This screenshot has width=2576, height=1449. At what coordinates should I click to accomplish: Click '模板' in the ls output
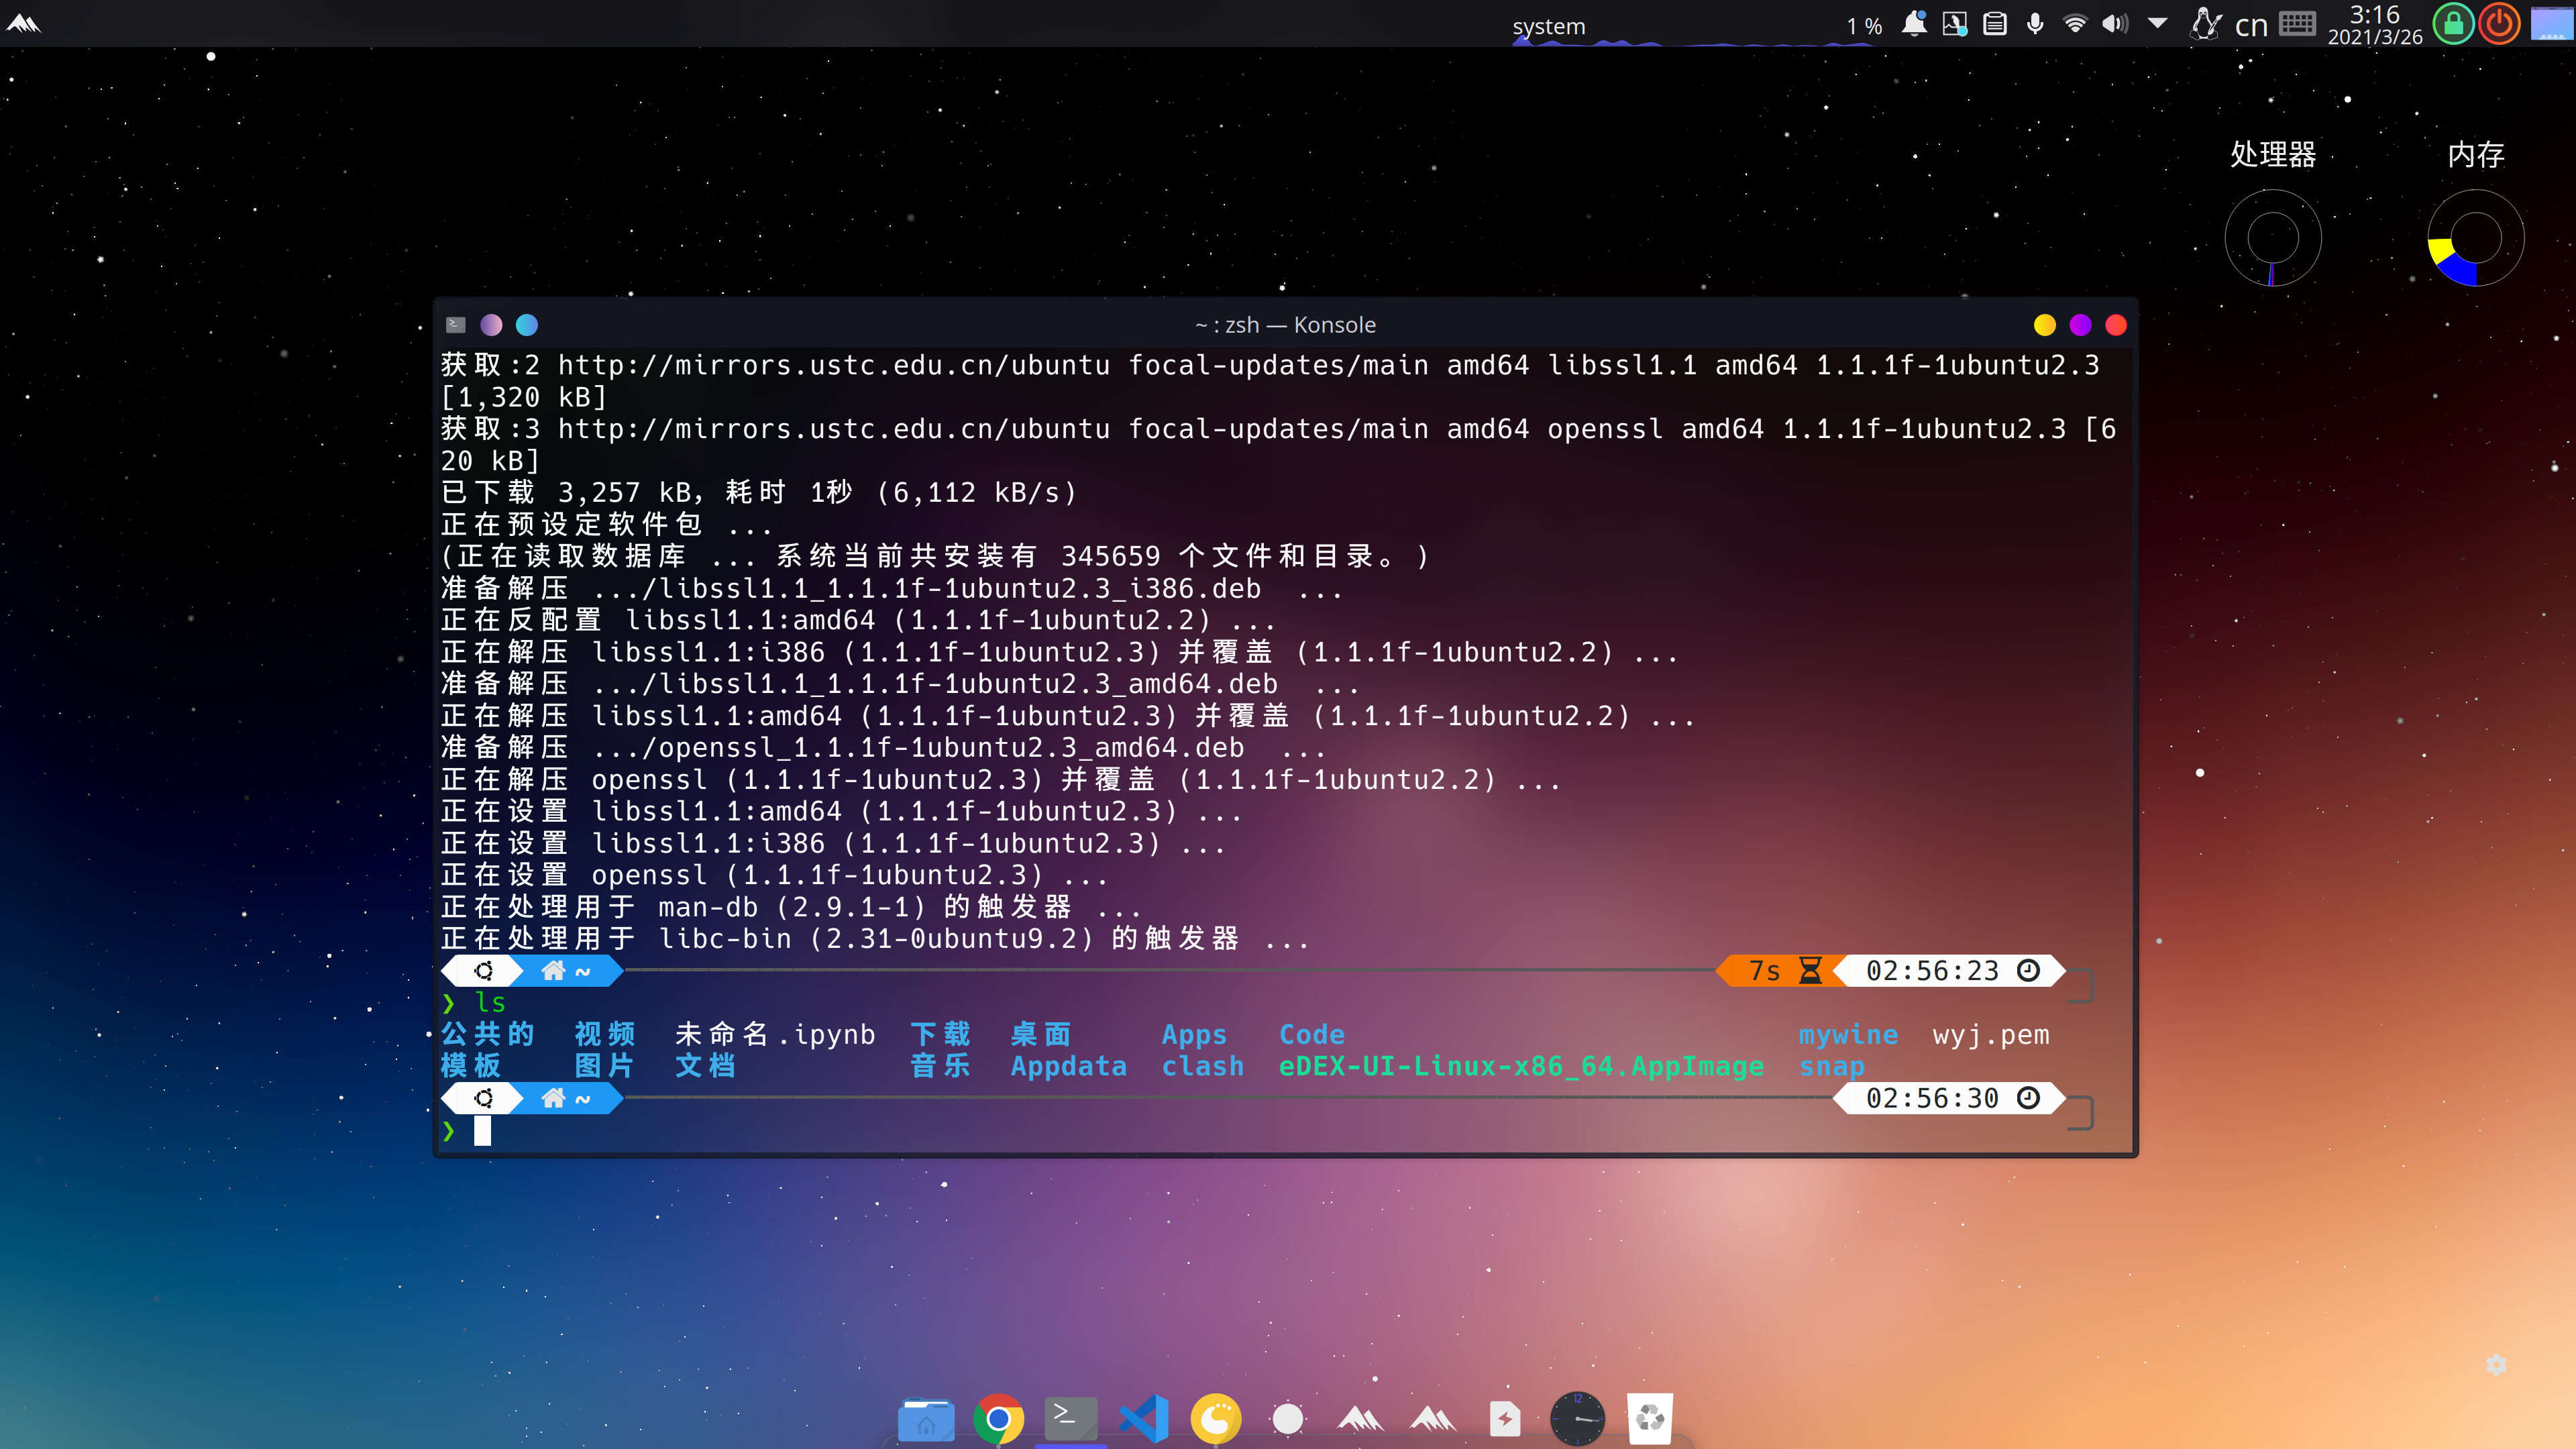pos(471,1066)
